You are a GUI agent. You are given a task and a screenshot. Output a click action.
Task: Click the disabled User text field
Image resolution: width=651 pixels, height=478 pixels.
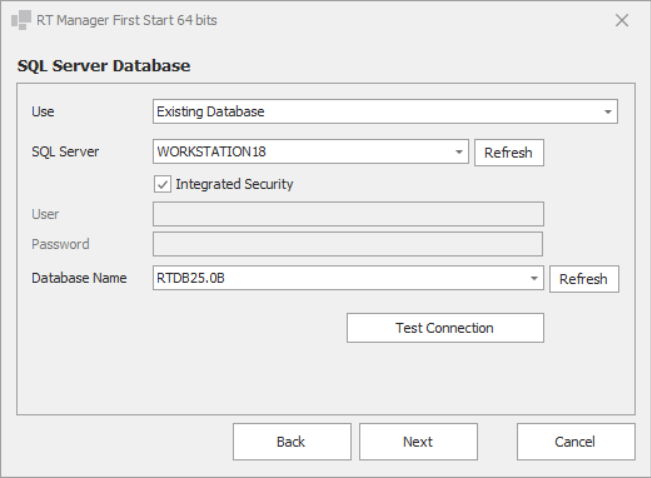[347, 214]
